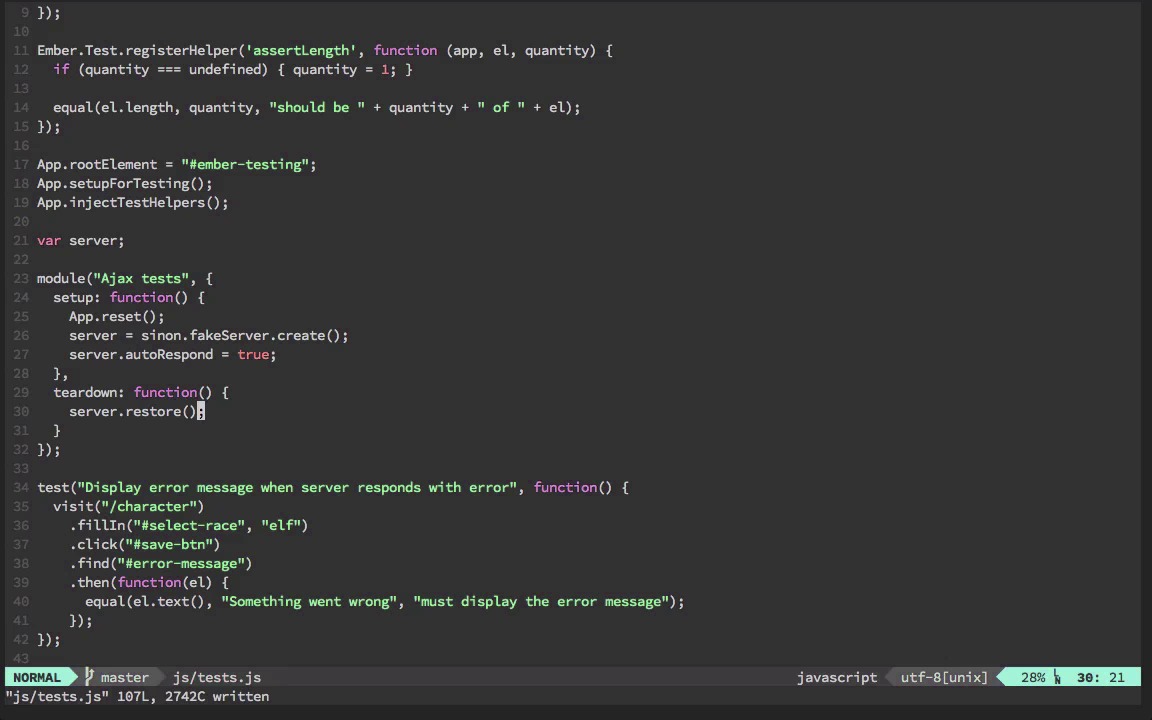Click sinon.fakeServer.create() on line 26

coord(241,336)
